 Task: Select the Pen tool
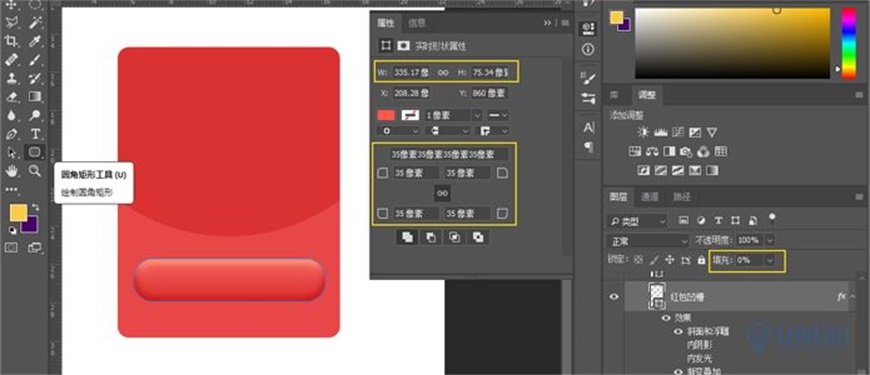pyautogui.click(x=11, y=134)
